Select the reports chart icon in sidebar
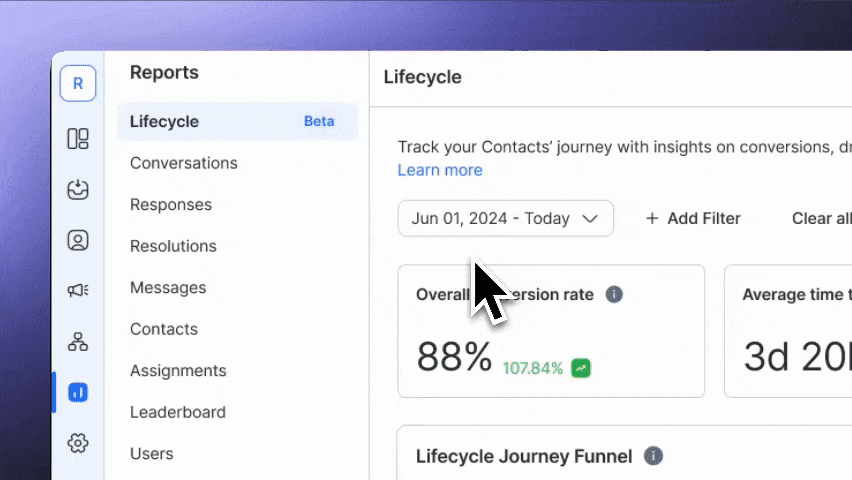852x480 pixels. (x=78, y=393)
